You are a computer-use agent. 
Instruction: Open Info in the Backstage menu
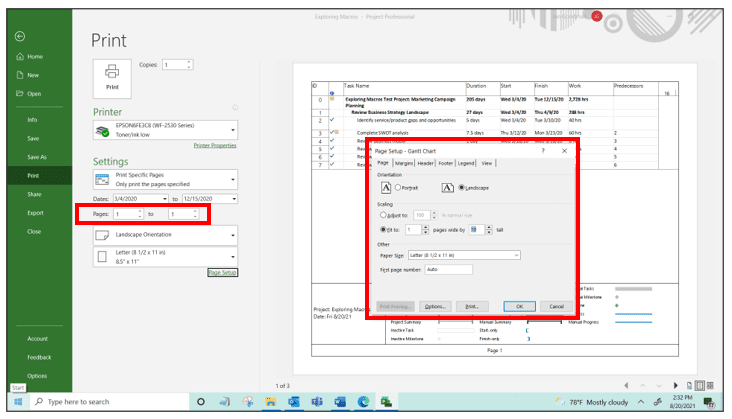[x=32, y=120]
